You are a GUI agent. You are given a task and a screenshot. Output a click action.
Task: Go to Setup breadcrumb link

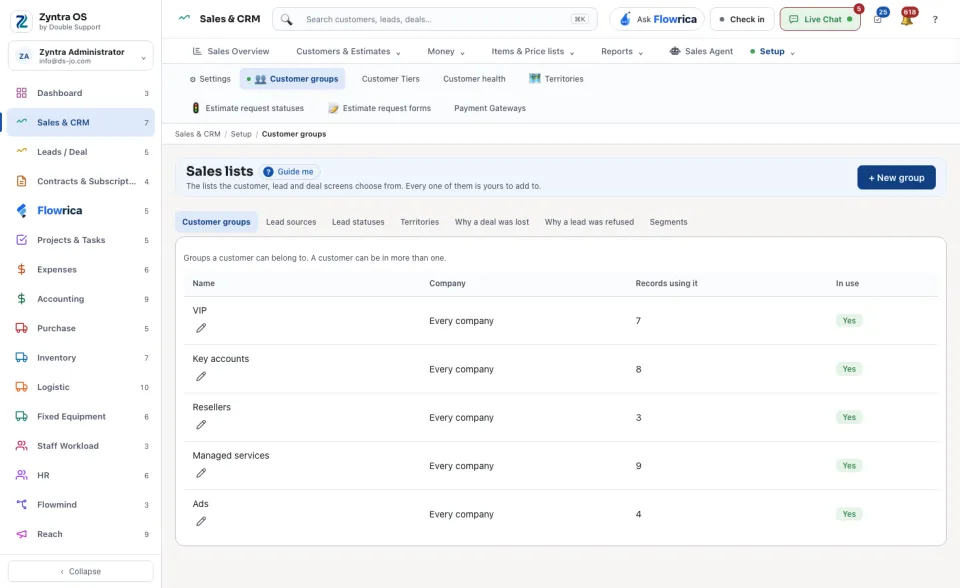241,134
